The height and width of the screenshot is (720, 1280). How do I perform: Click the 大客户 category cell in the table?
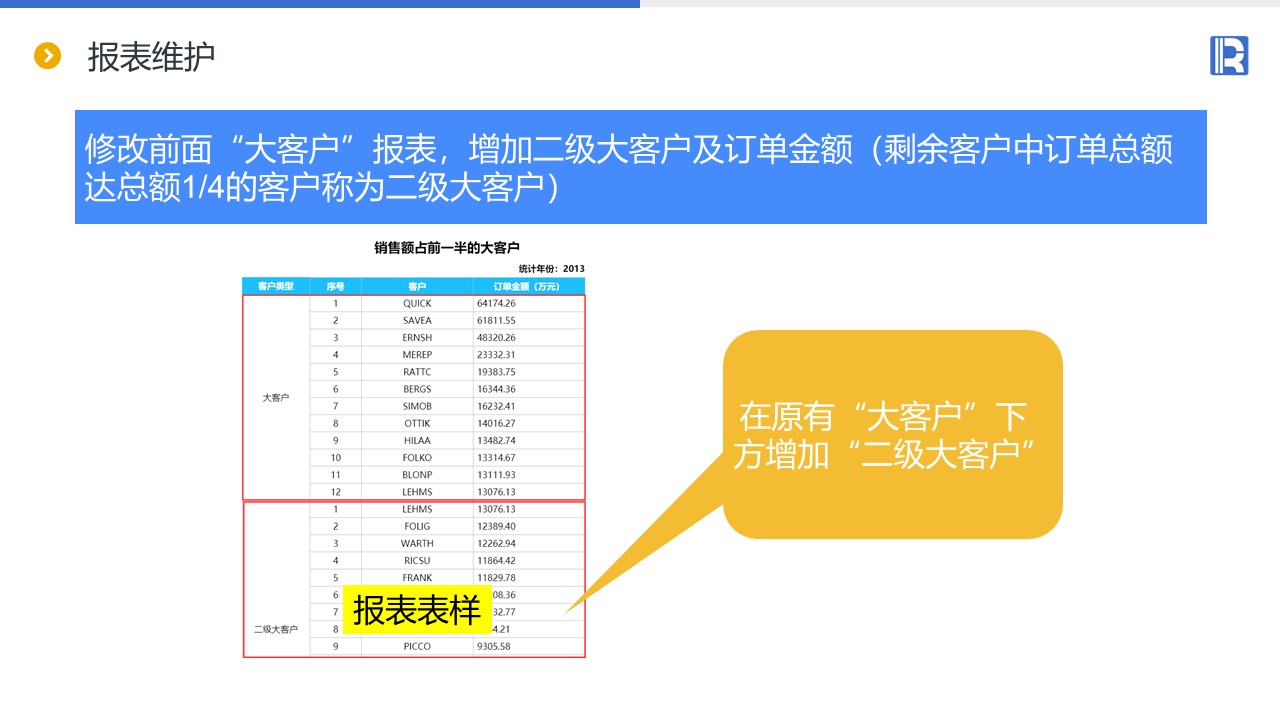[x=276, y=398]
